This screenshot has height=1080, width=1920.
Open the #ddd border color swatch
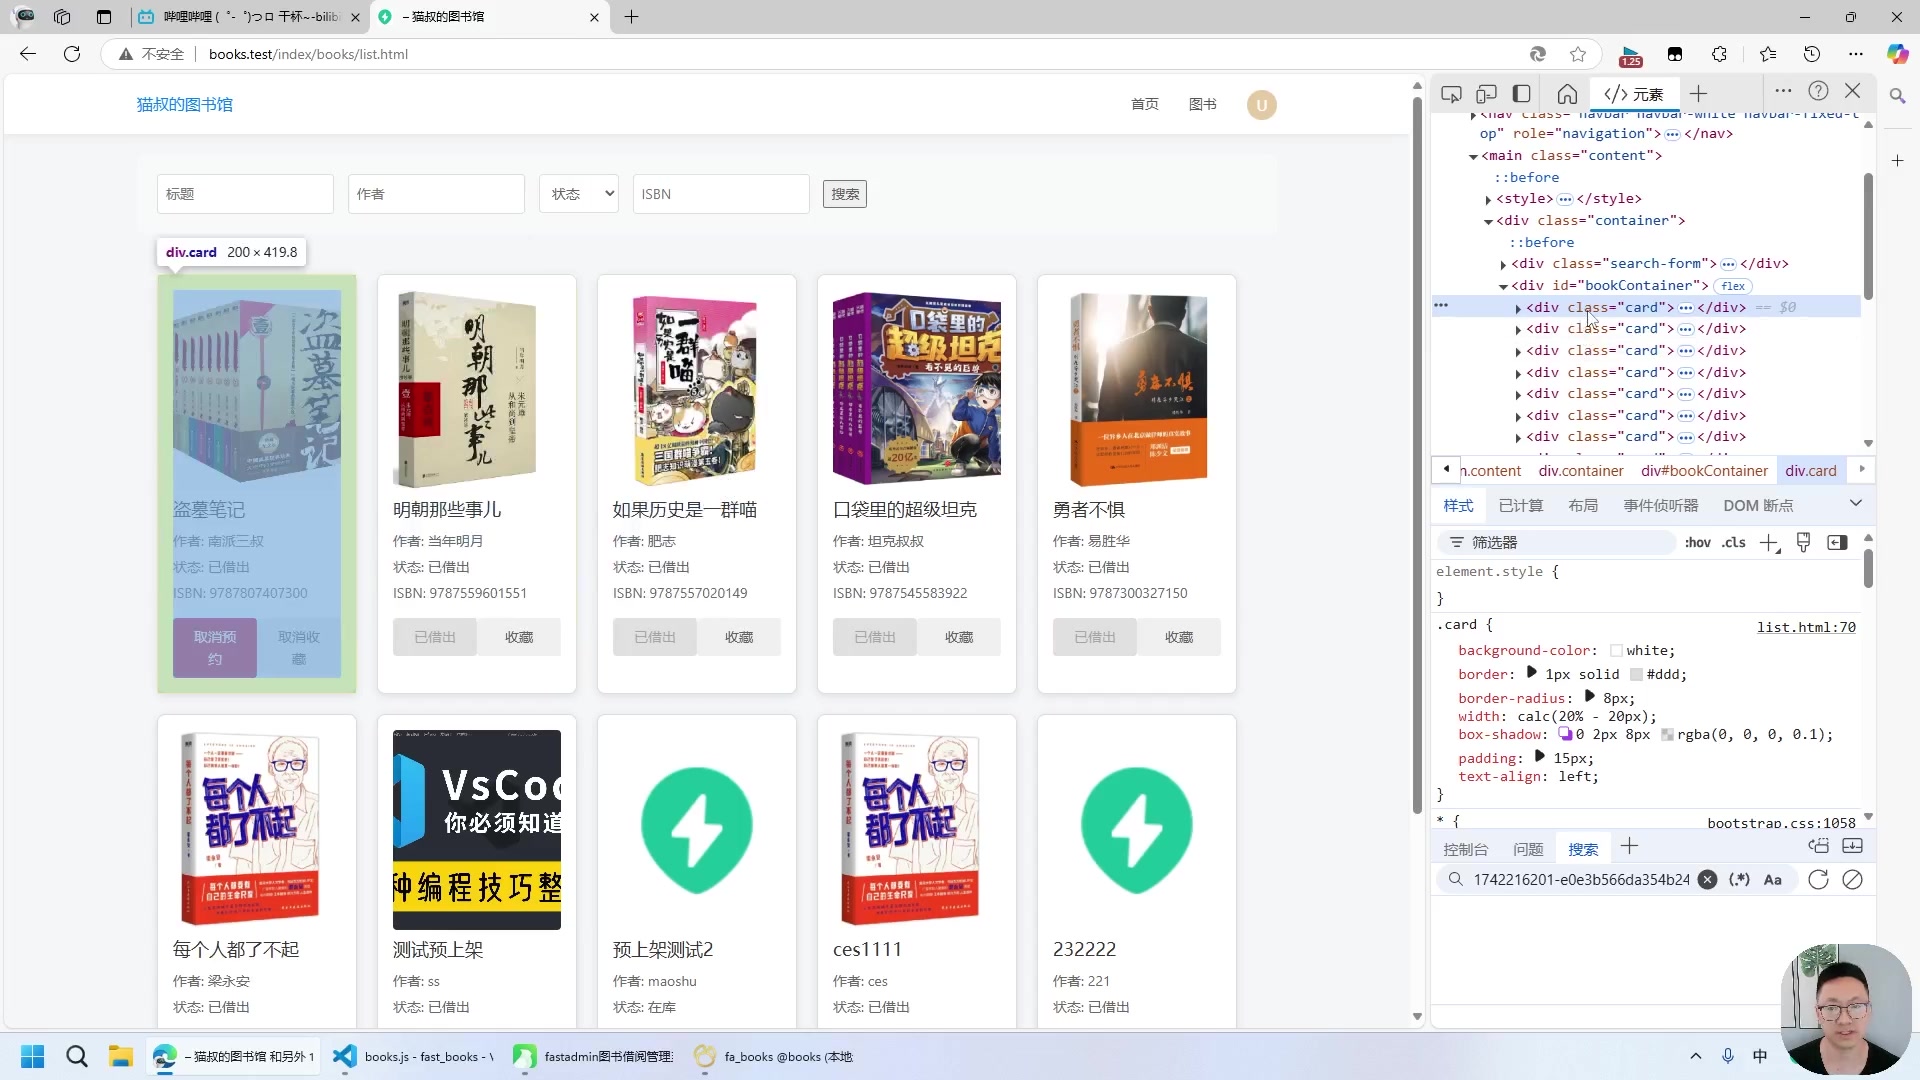click(x=1637, y=675)
